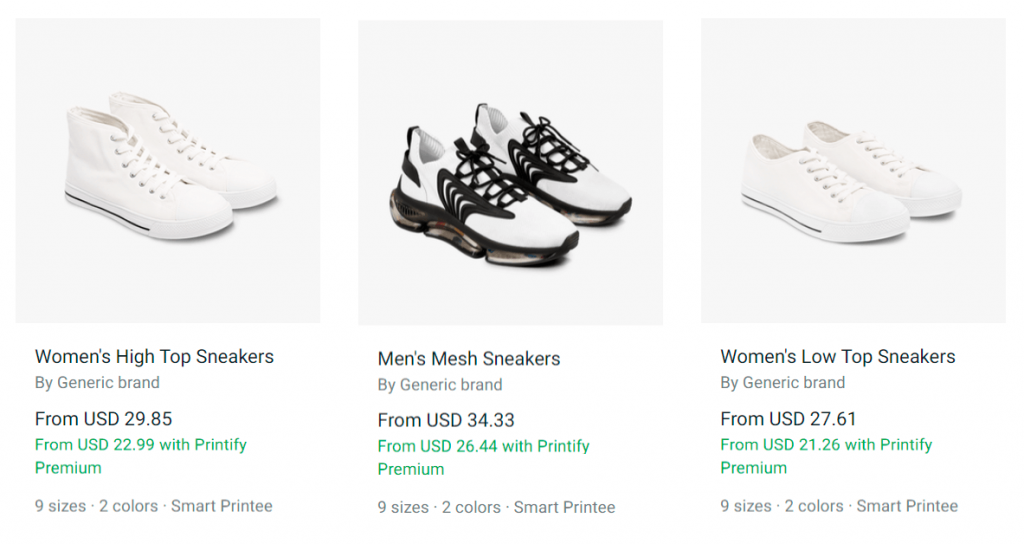
Task: Open the USD 22.99 Printify Premium offer
Action: point(140,456)
